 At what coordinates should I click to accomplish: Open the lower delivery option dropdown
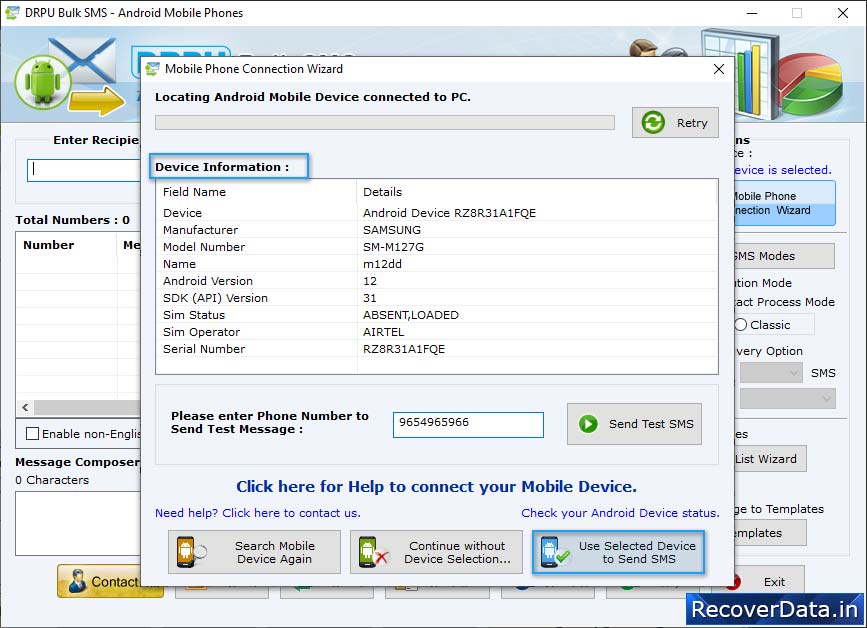click(787, 398)
